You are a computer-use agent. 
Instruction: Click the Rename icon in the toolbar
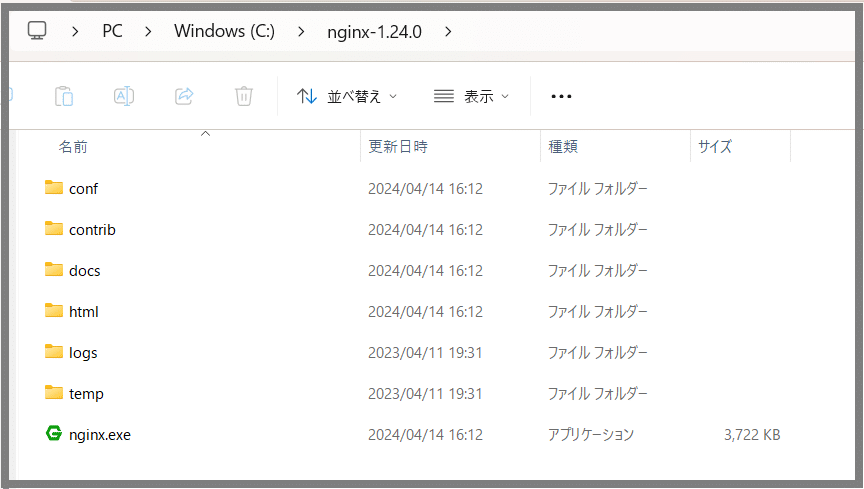(124, 96)
